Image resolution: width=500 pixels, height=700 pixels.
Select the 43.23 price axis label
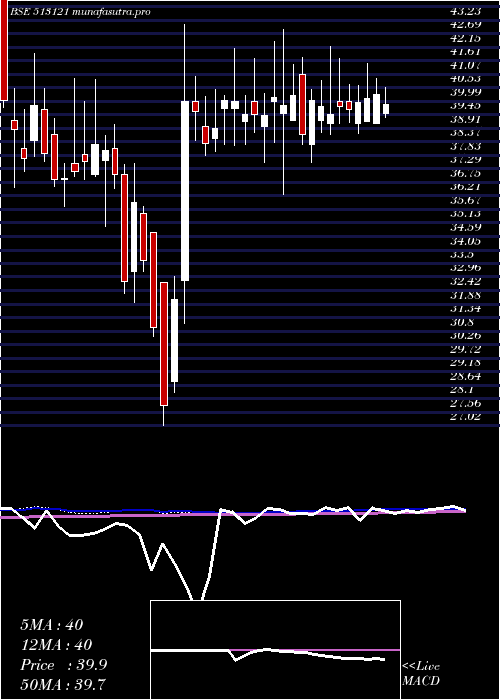[465, 12]
